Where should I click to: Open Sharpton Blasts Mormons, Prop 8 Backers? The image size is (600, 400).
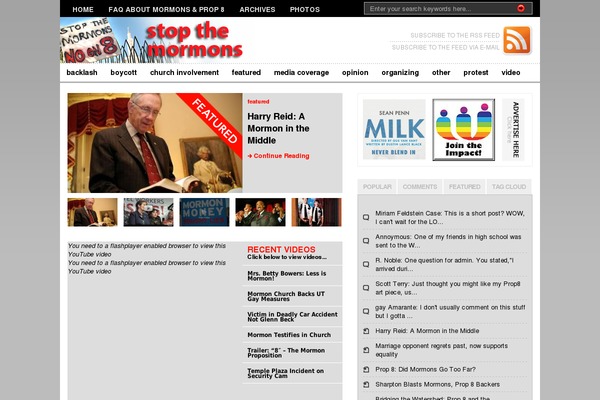pyautogui.click(x=437, y=385)
